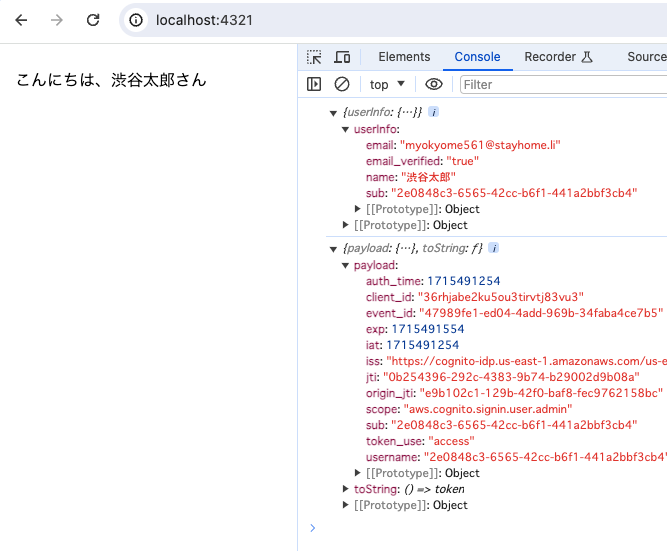Click the browser back arrow

click(x=21, y=20)
